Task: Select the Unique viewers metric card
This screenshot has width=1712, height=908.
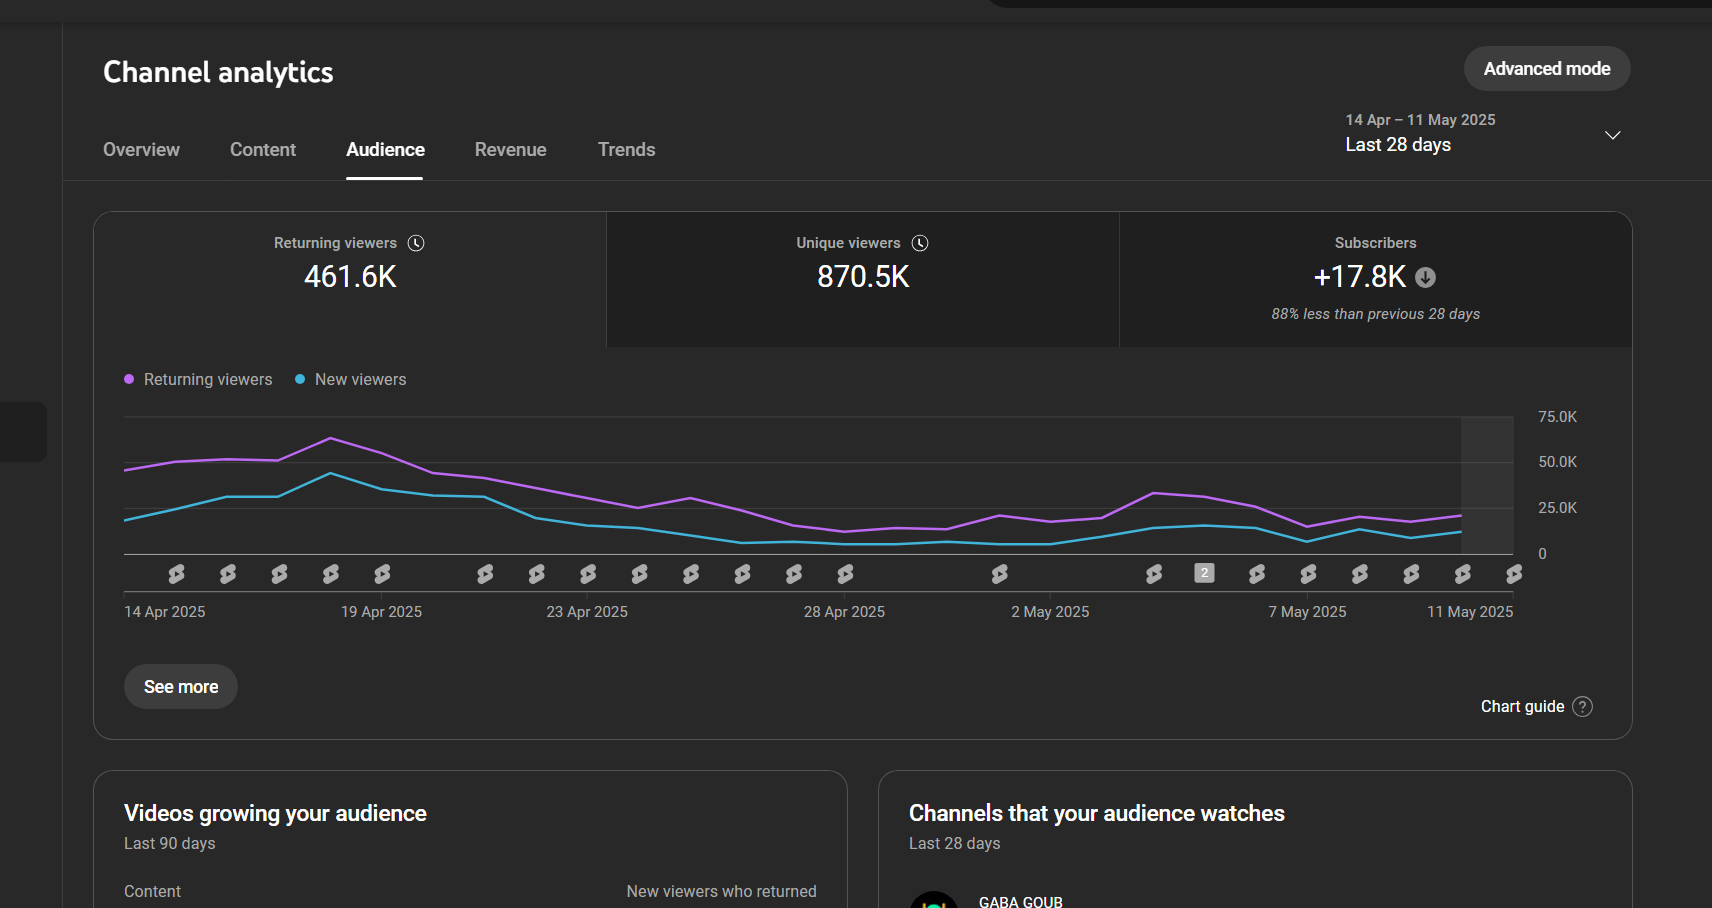Action: pyautogui.click(x=862, y=280)
